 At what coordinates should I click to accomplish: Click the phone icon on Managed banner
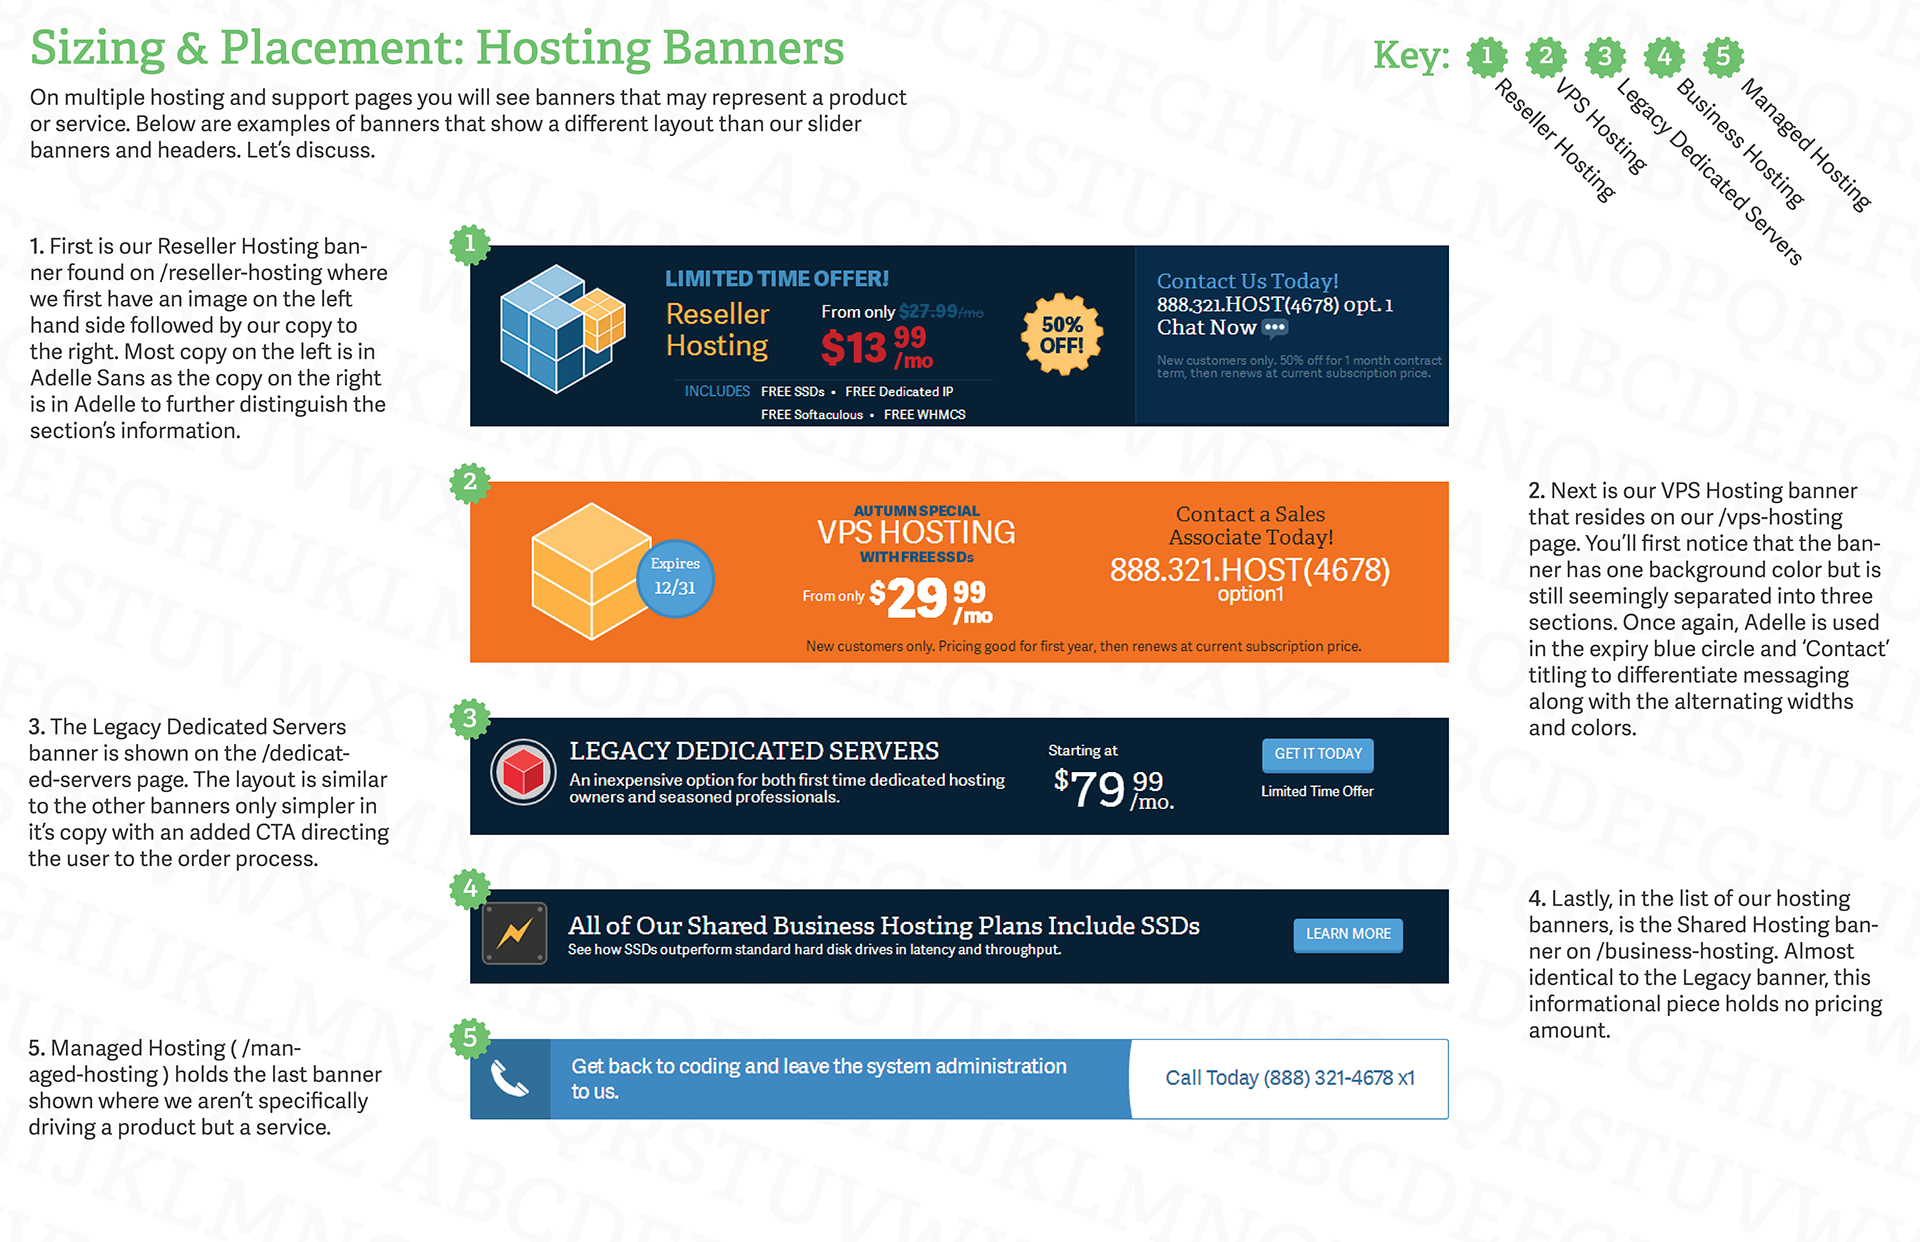coord(510,1079)
